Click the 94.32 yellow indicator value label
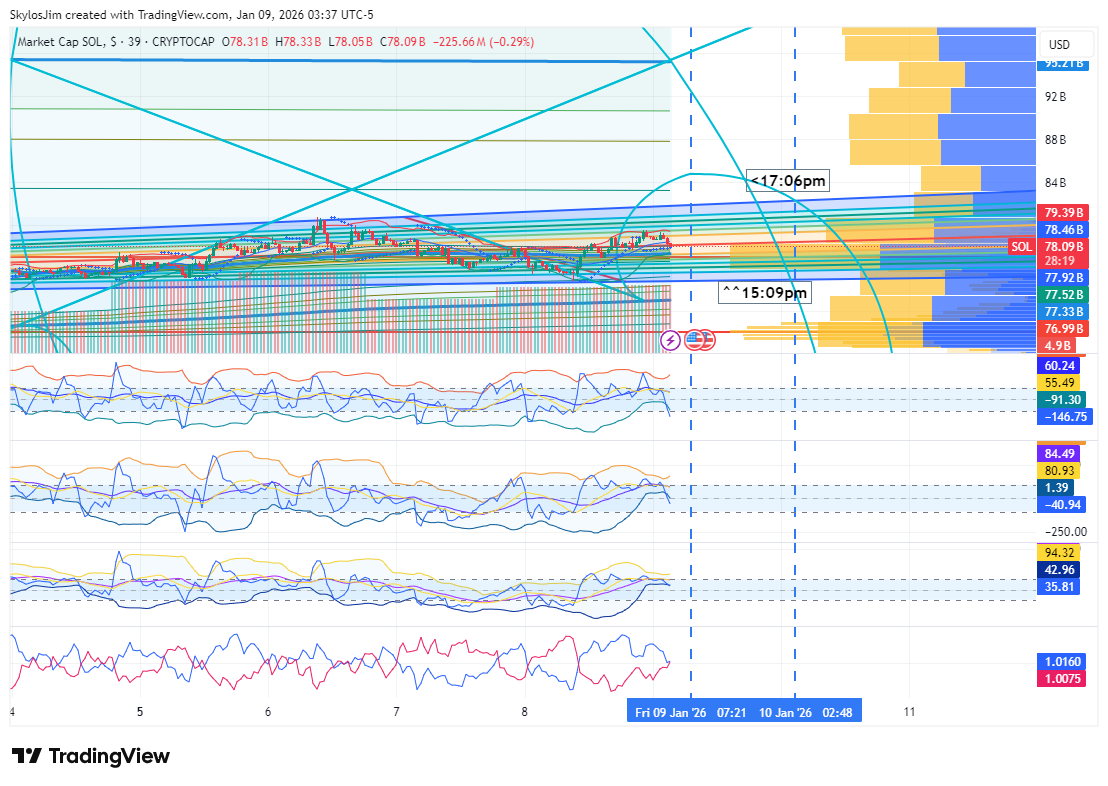 click(x=1059, y=552)
